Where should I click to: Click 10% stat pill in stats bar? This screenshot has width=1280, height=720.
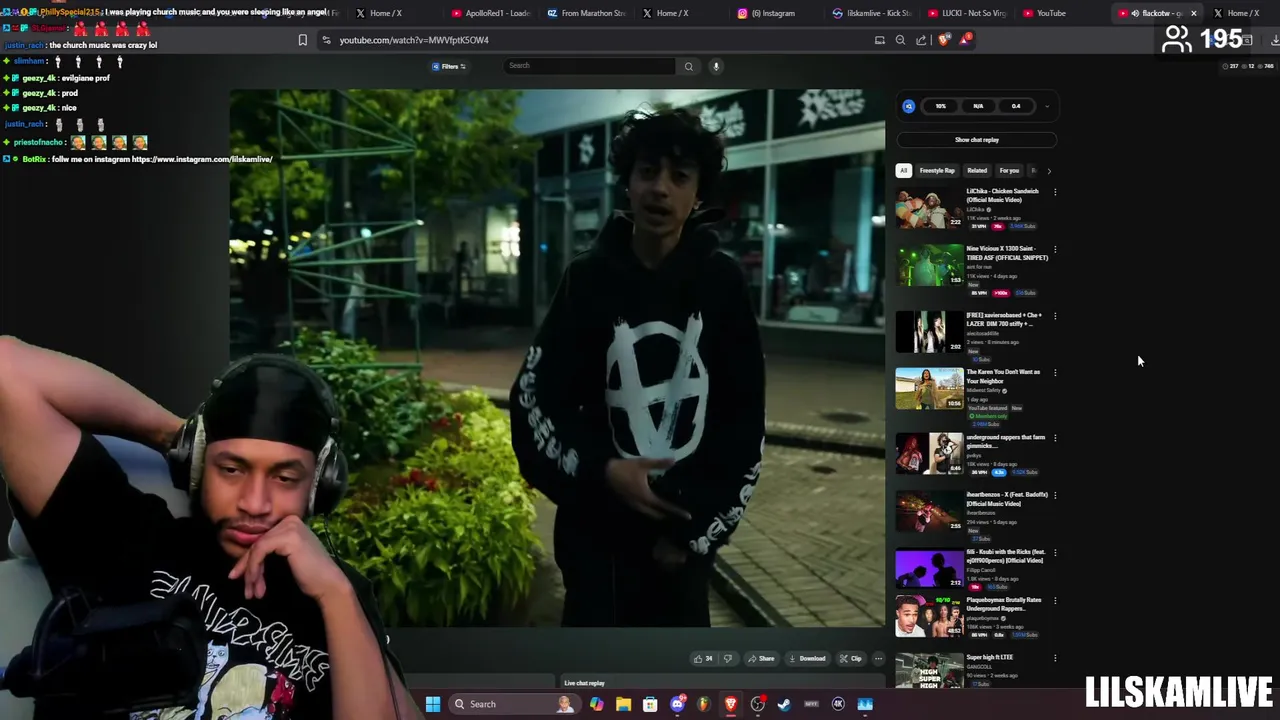tap(940, 106)
